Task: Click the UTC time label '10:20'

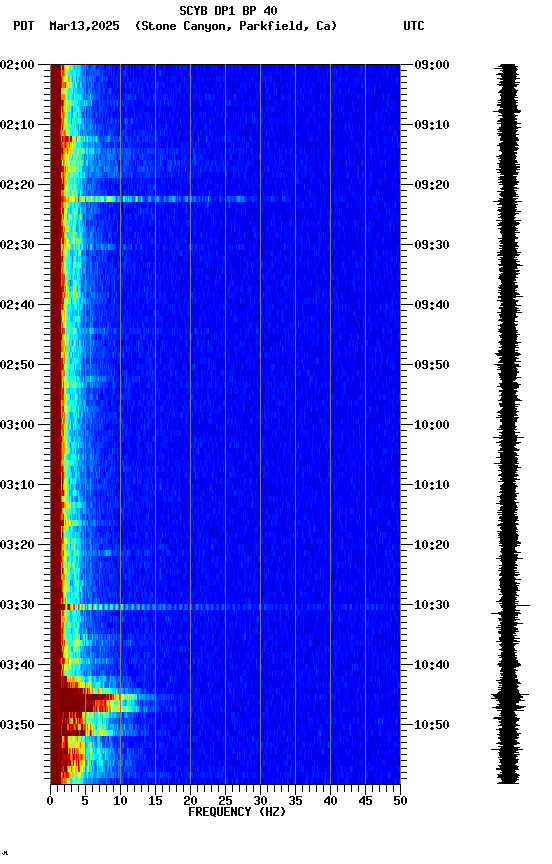Action: click(x=432, y=545)
